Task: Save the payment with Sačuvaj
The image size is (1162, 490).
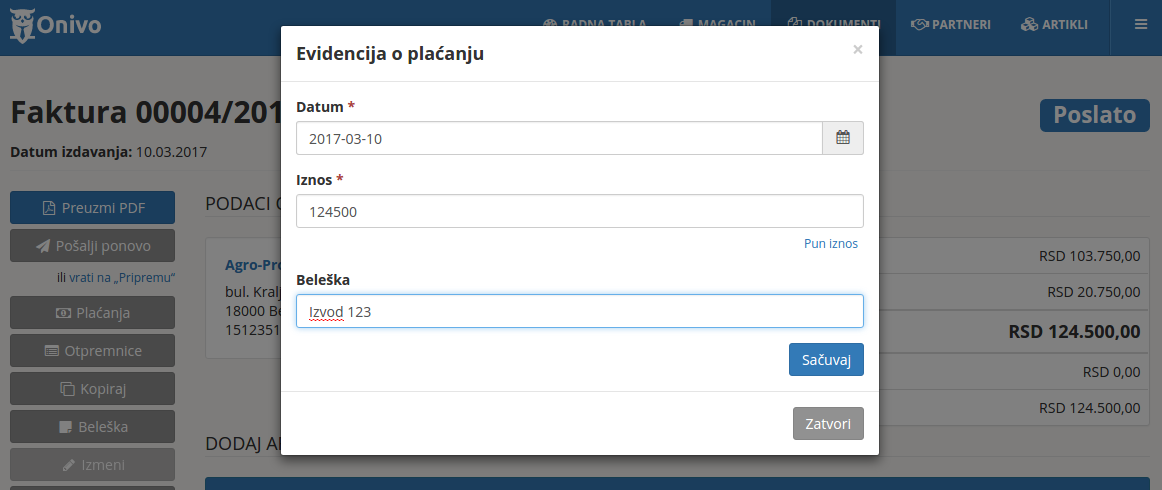Action: (x=825, y=360)
